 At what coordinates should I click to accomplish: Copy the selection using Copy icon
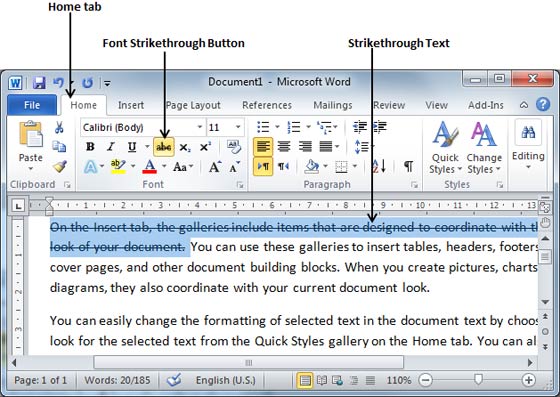pyautogui.click(x=59, y=146)
